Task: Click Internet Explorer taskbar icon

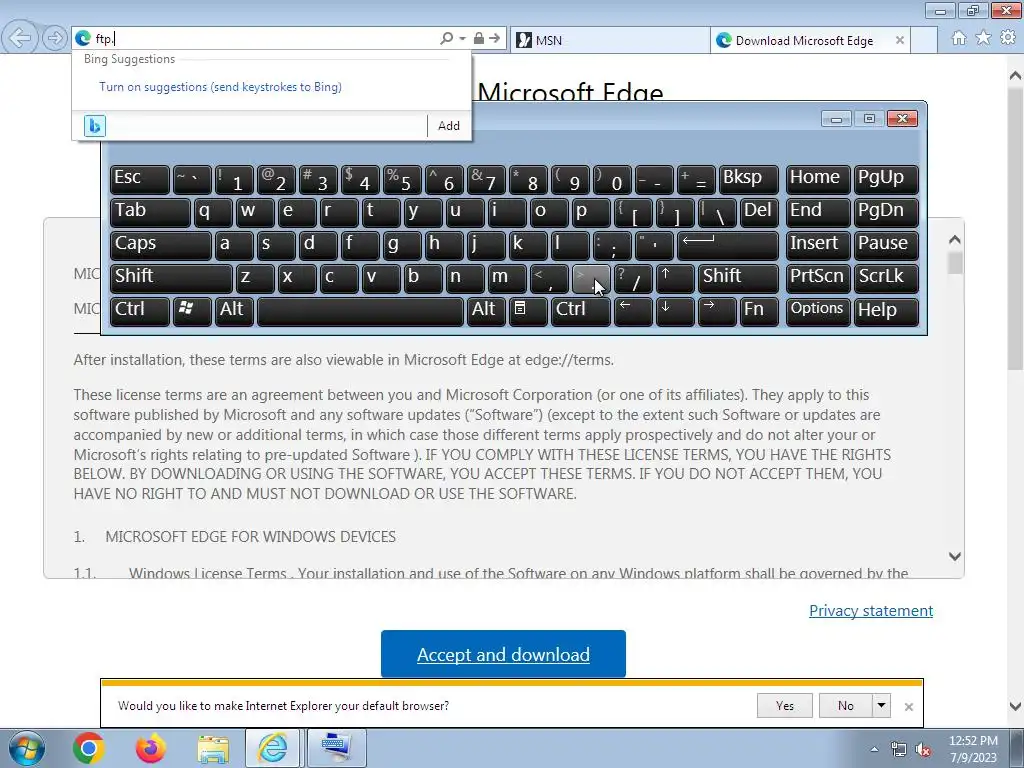Action: 273,748
